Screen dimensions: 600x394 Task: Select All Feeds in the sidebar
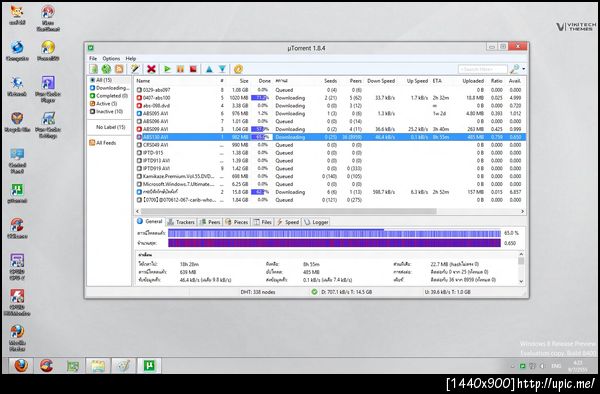103,143
